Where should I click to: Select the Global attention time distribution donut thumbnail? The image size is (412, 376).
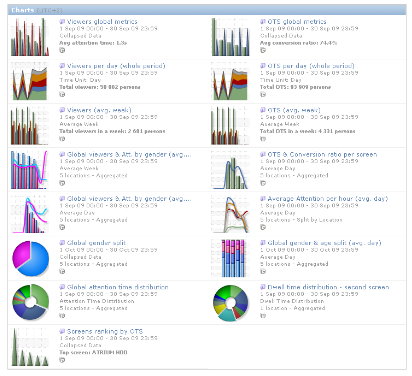(30, 302)
